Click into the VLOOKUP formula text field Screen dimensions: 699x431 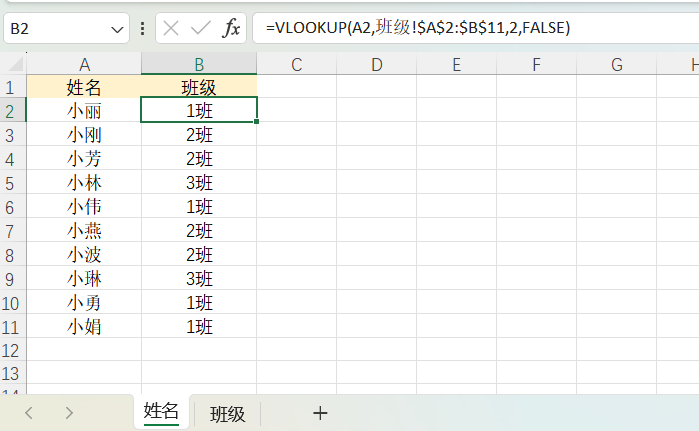click(x=475, y=28)
